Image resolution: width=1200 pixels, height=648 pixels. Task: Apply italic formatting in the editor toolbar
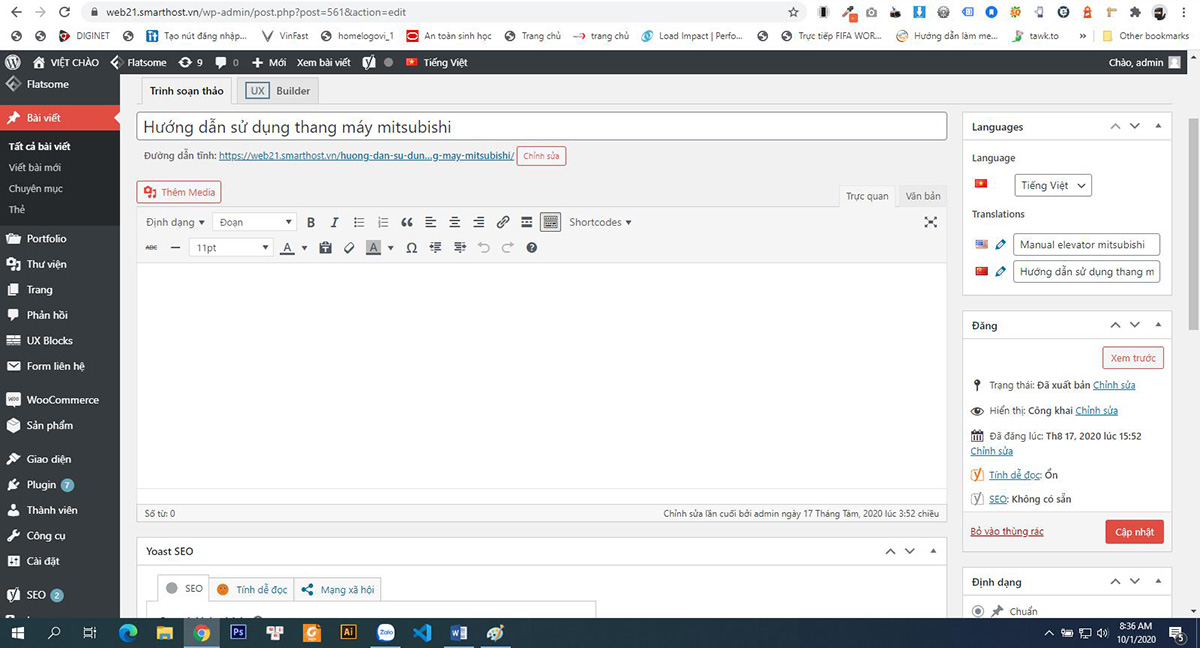click(x=335, y=222)
